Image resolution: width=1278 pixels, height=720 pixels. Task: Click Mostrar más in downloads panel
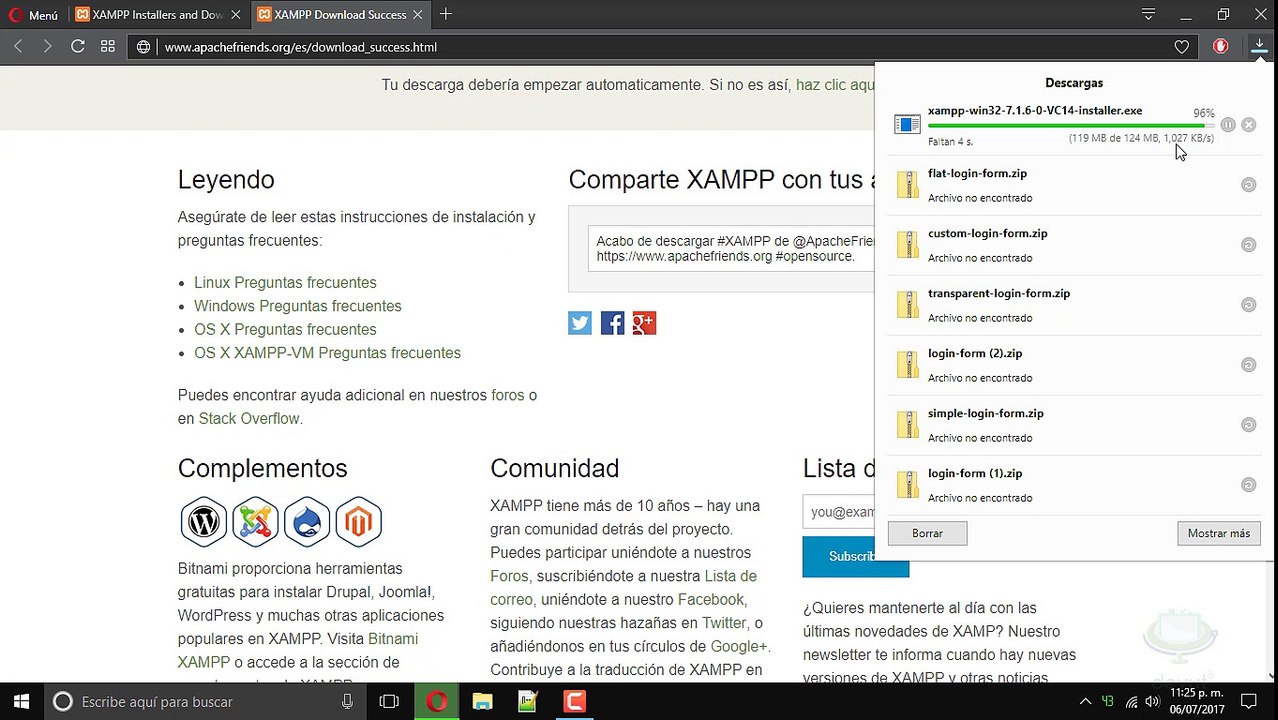point(1218,534)
